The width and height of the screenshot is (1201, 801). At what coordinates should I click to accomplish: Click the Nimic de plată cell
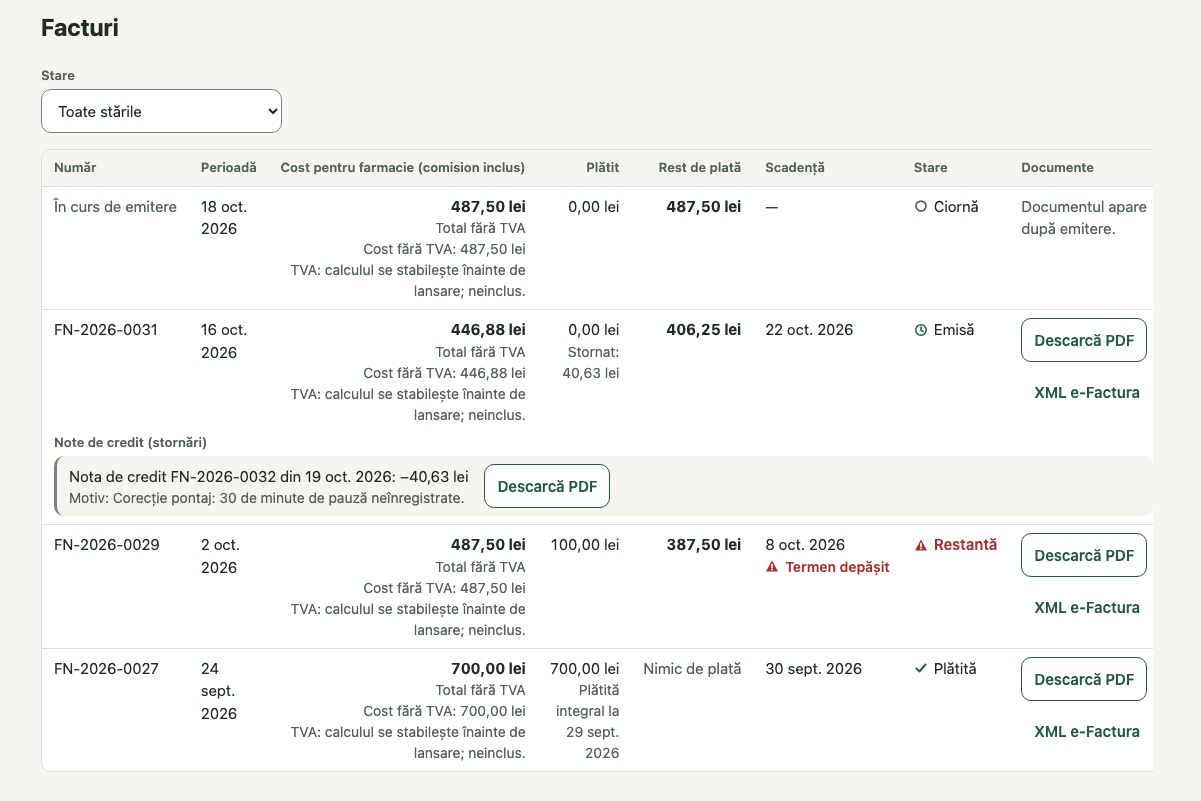[692, 669]
